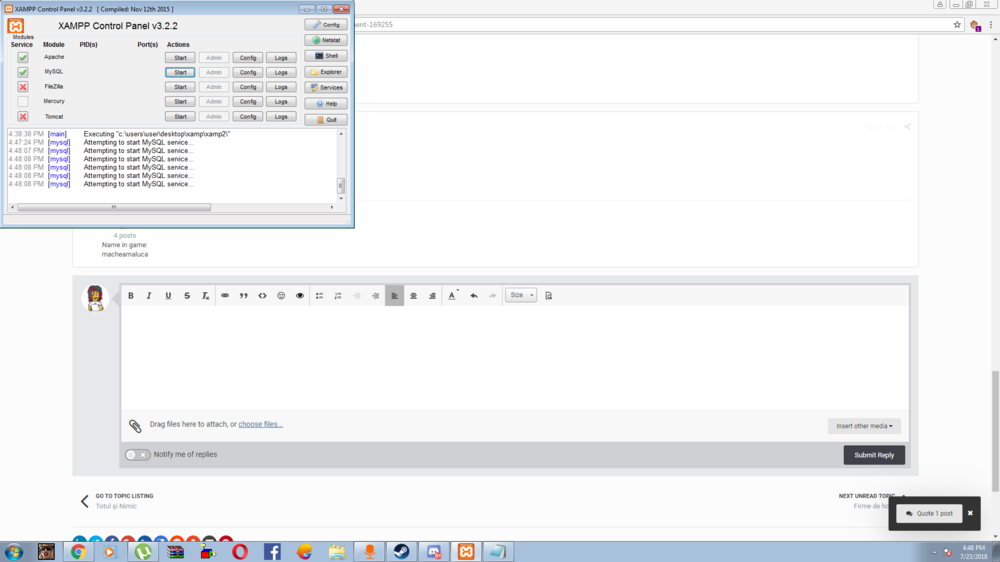Toggle the FileZilla service install mark

(x=23, y=87)
